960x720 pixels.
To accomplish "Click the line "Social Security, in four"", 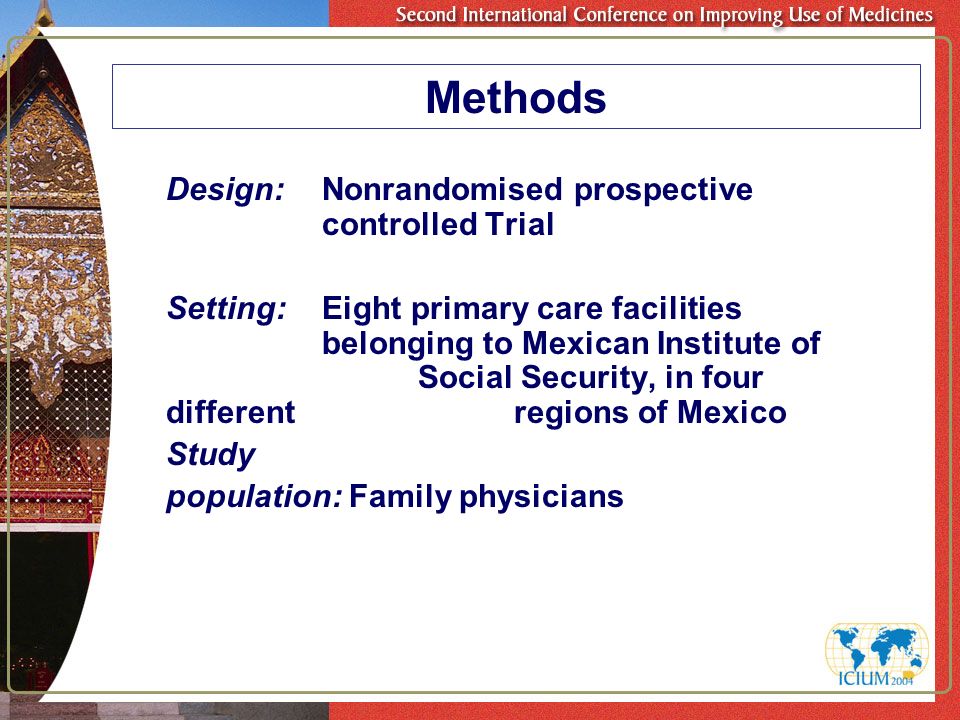I will coord(590,378).
